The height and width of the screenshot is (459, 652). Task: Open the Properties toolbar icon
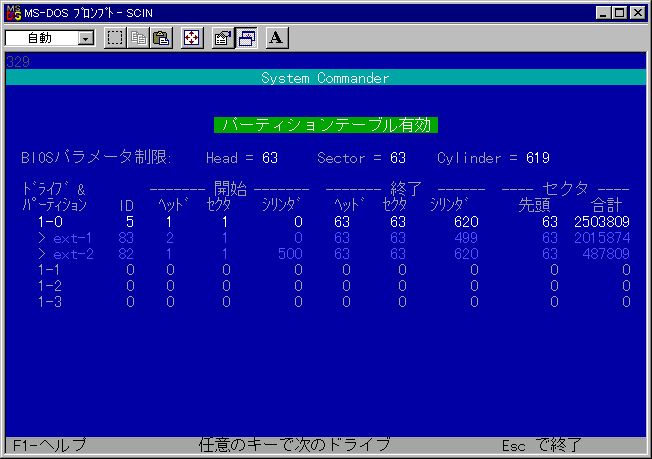coord(223,38)
